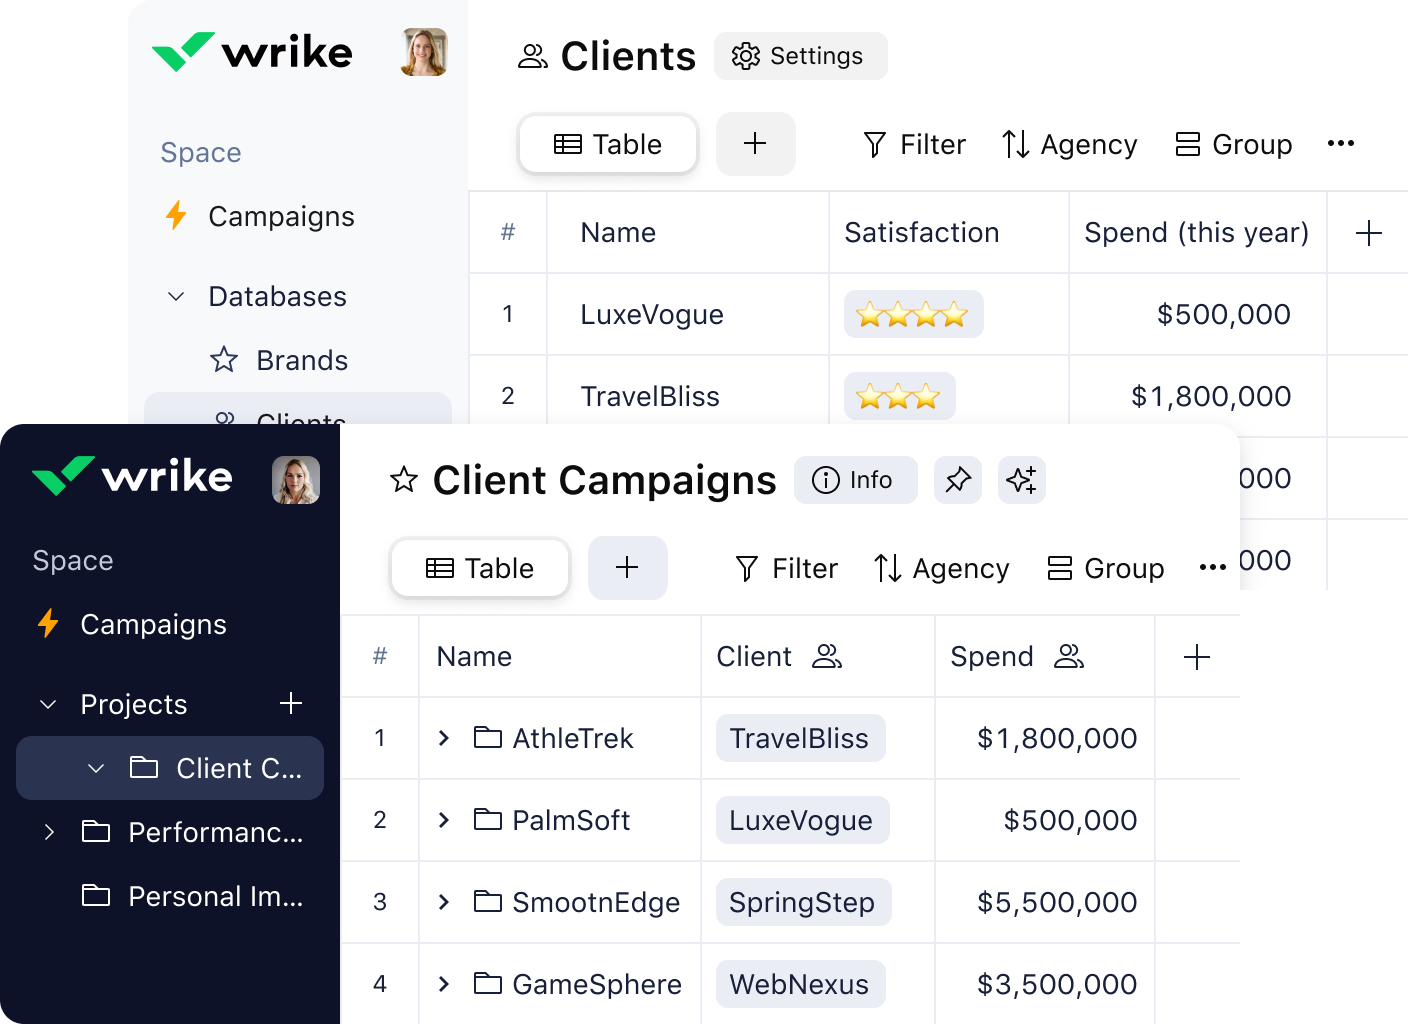The image size is (1408, 1024).
Task: Collapse the Projects section in the dark sidebar
Action: point(48,705)
